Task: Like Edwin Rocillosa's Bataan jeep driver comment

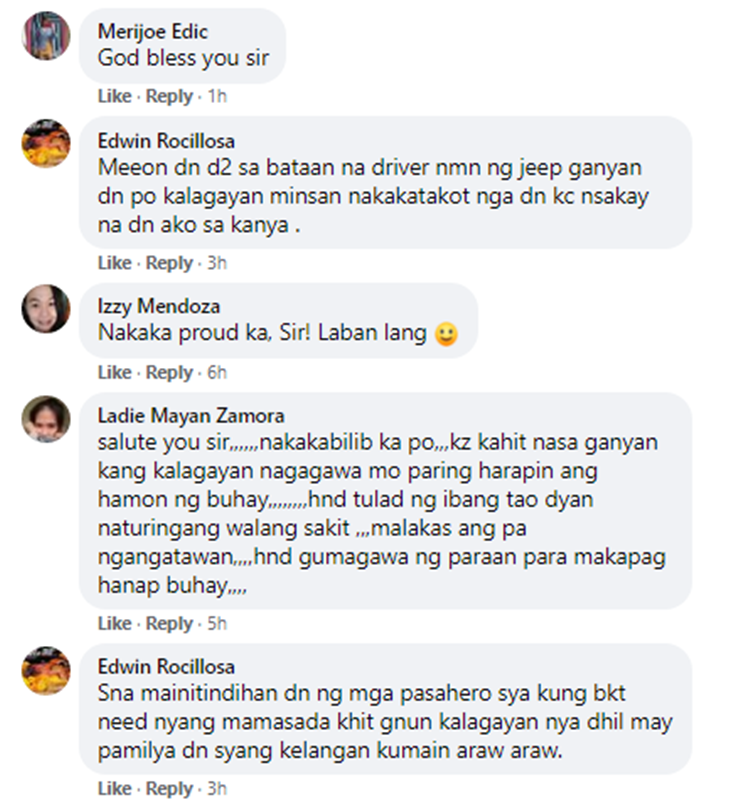Action: [115, 263]
